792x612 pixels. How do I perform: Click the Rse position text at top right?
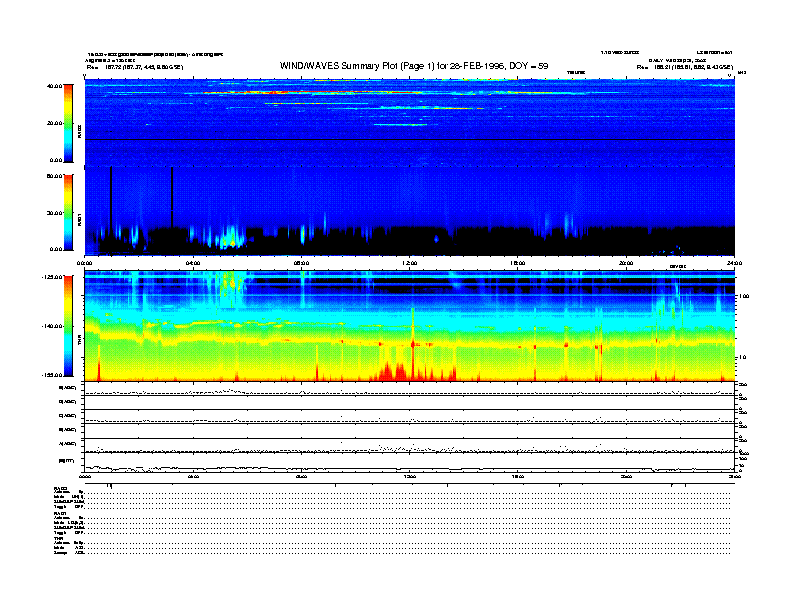pyautogui.click(x=684, y=67)
